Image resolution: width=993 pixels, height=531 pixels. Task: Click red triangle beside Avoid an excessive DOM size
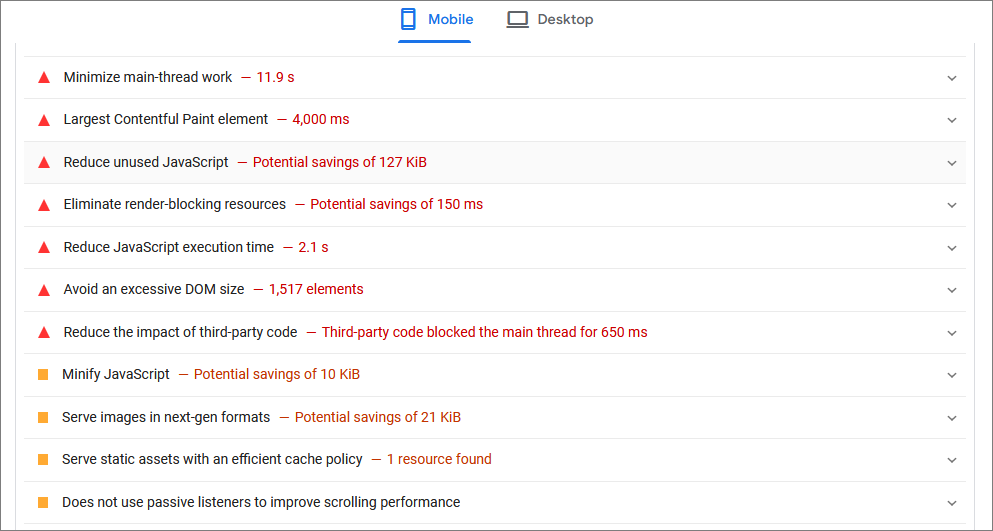pyautogui.click(x=44, y=290)
